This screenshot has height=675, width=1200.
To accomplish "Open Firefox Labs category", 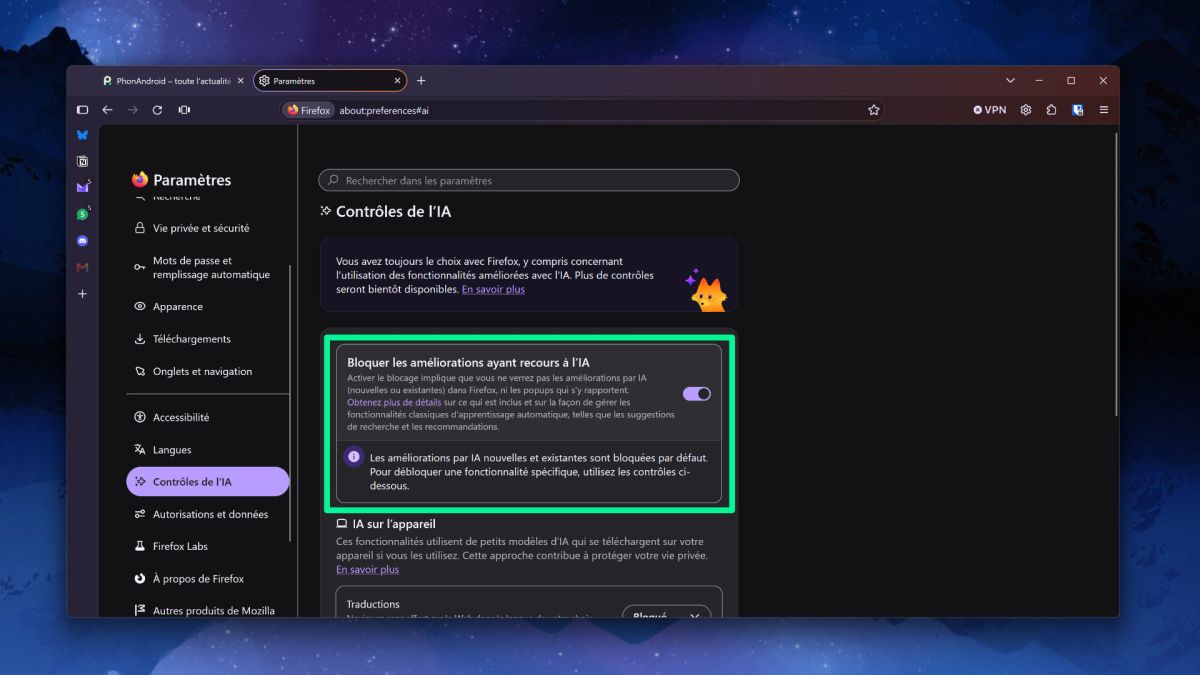I will point(180,546).
